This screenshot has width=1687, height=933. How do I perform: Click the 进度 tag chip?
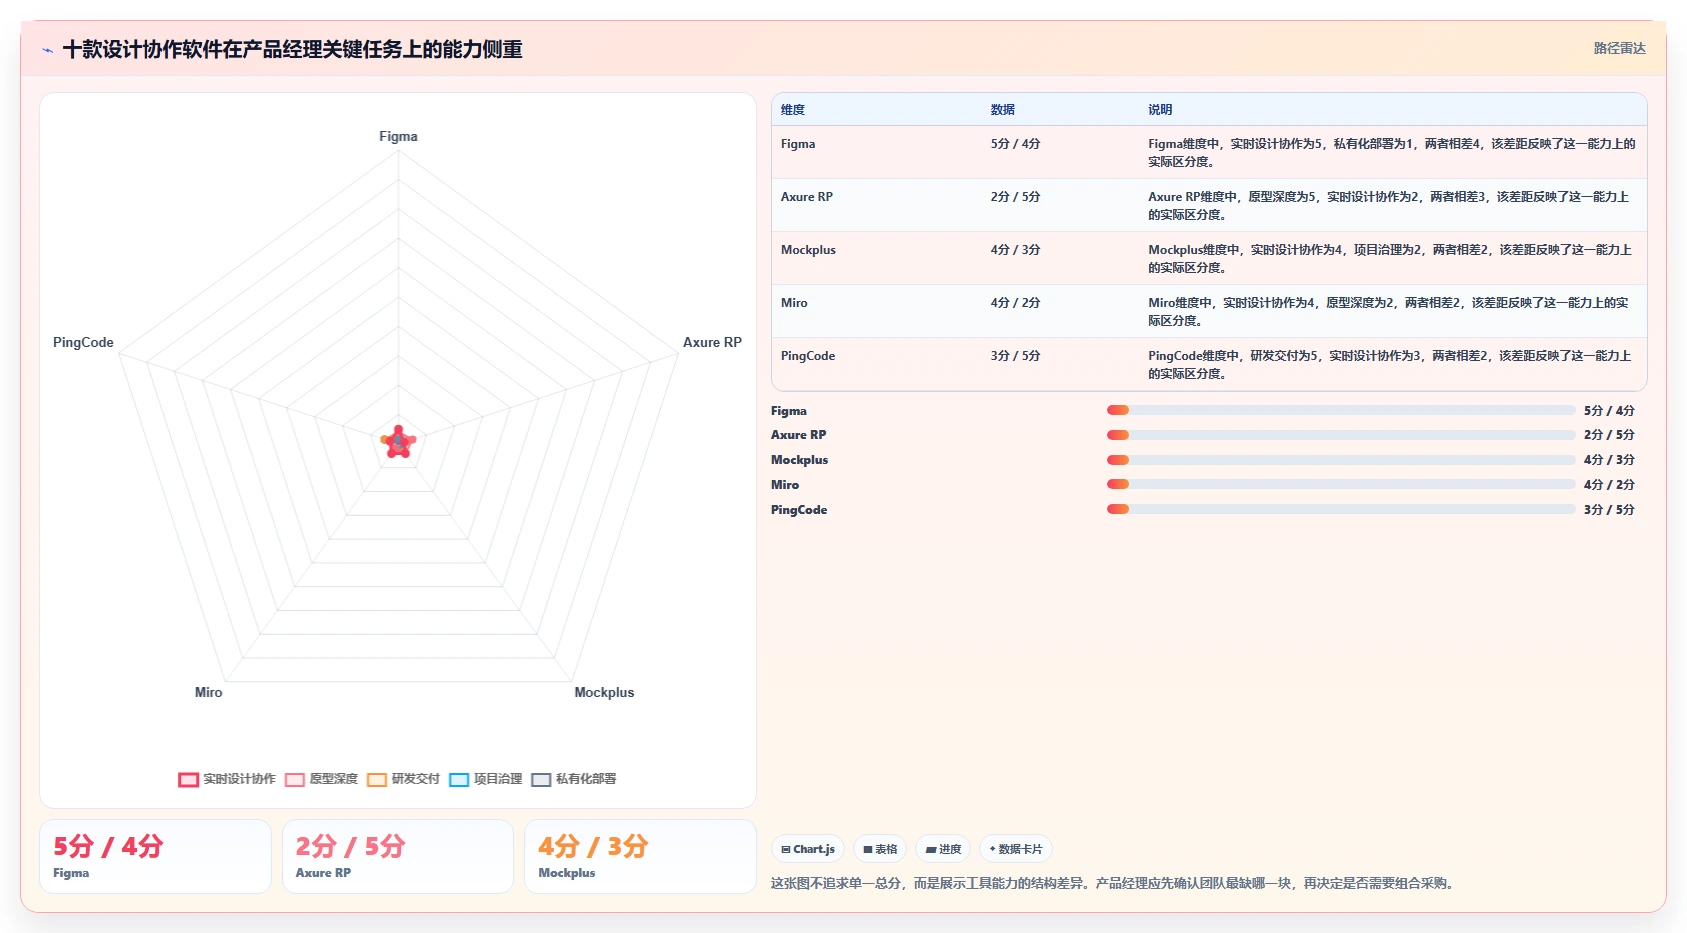tap(943, 849)
